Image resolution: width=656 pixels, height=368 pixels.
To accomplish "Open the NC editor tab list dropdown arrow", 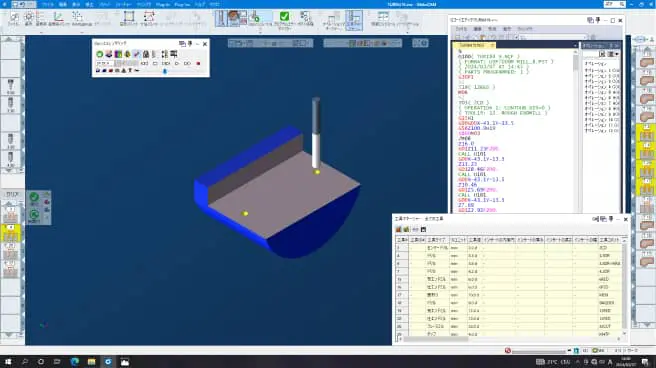I will point(575,45).
